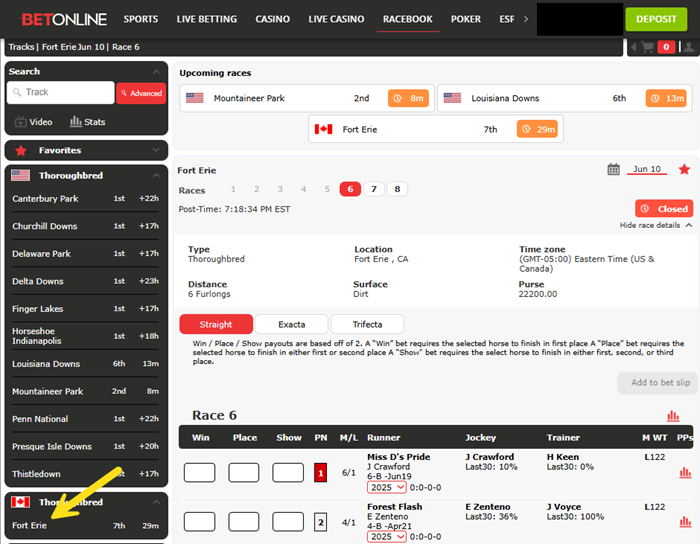Click the Fort Erie card's Canadian flag
Screen dimensions: 700x544
pyautogui.click(x=323, y=129)
